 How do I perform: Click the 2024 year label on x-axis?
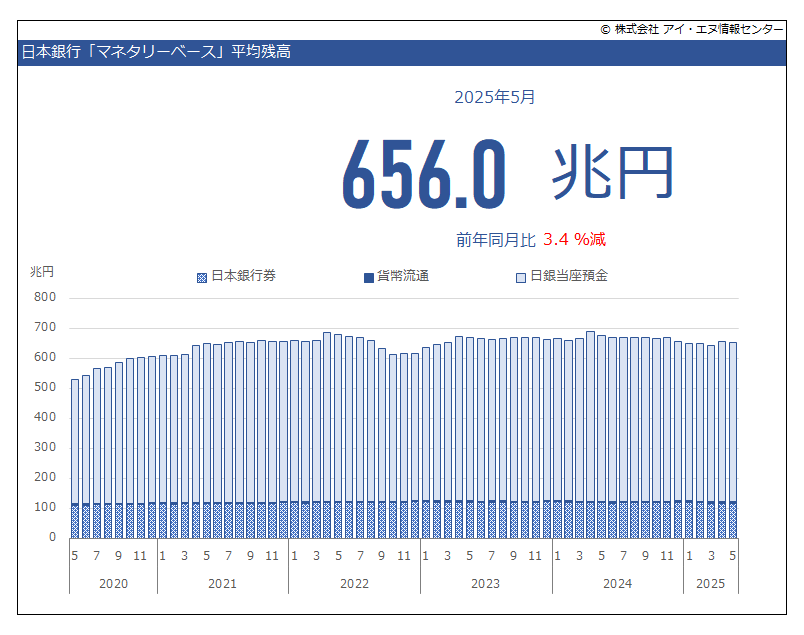click(x=617, y=584)
